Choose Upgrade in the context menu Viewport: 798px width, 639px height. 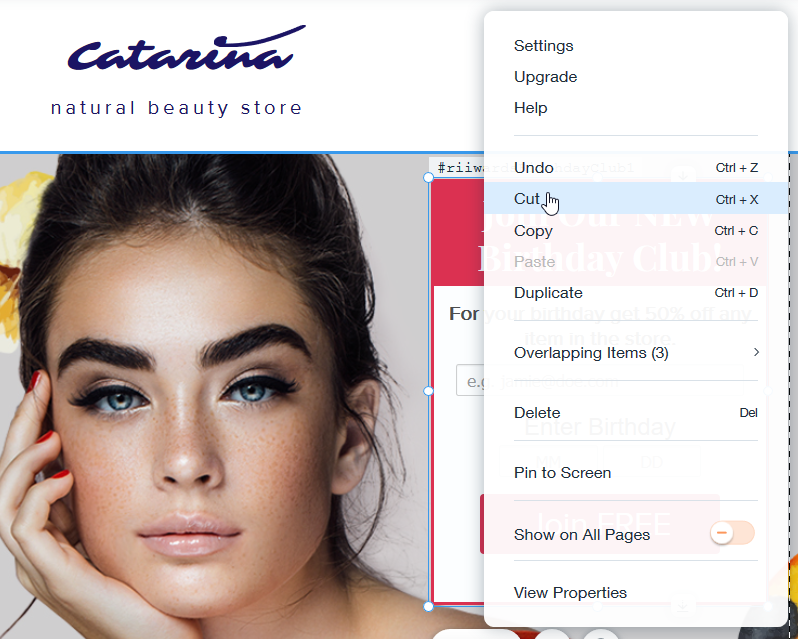pyautogui.click(x=546, y=77)
